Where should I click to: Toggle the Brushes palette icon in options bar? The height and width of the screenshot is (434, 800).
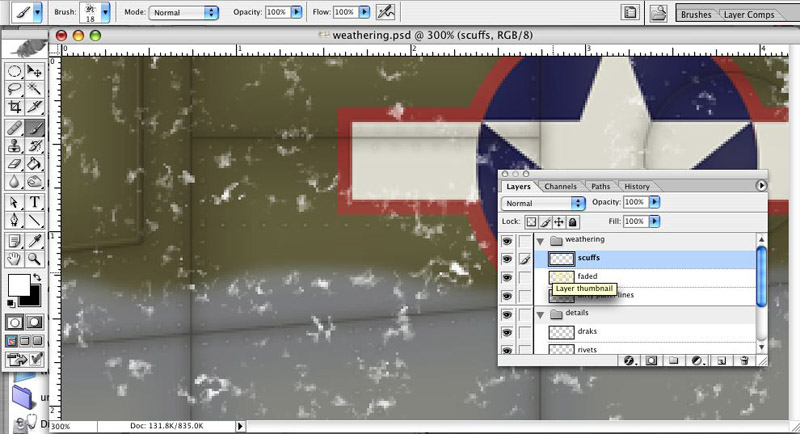click(630, 13)
